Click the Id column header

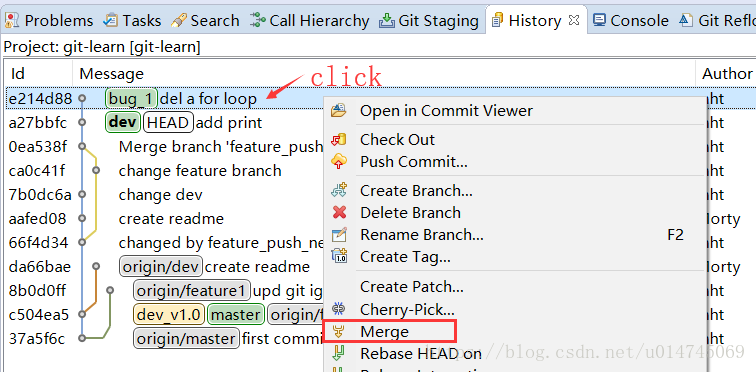18,74
